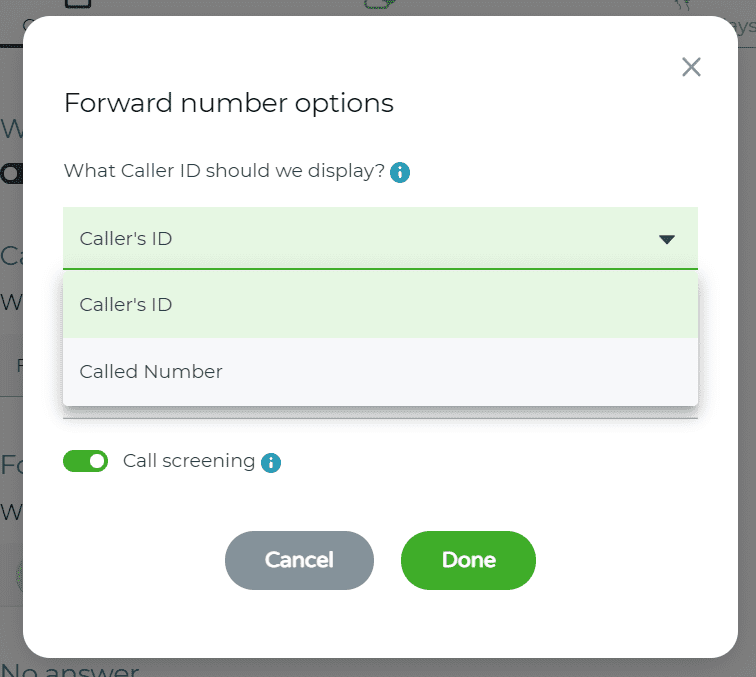Cancel the forward number changes
This screenshot has width=756, height=677.
[299, 560]
